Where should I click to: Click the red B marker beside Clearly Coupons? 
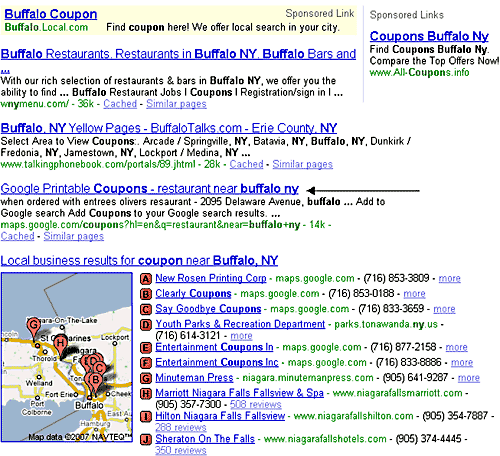click(x=146, y=294)
